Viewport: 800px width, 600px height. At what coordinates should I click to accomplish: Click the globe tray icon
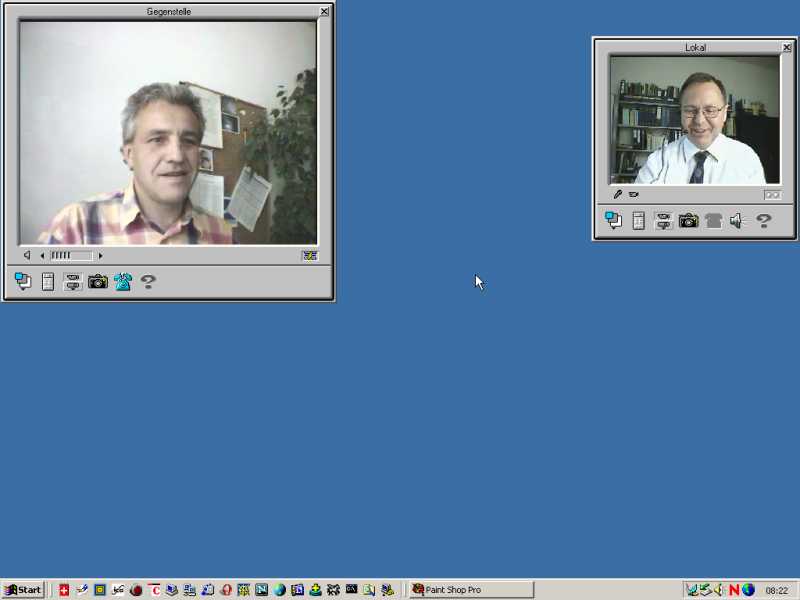coord(748,590)
